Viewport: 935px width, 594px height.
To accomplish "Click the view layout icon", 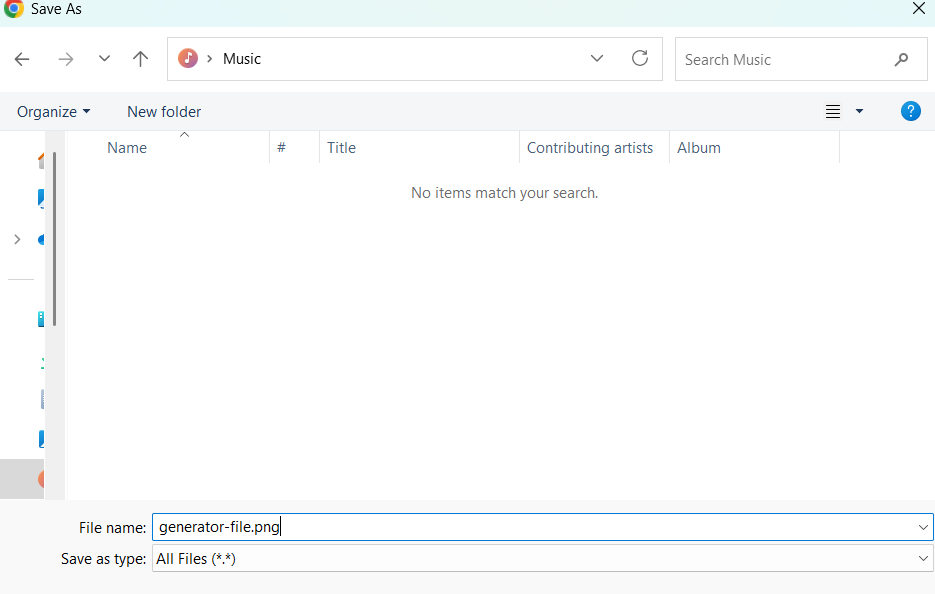I will [x=833, y=112].
